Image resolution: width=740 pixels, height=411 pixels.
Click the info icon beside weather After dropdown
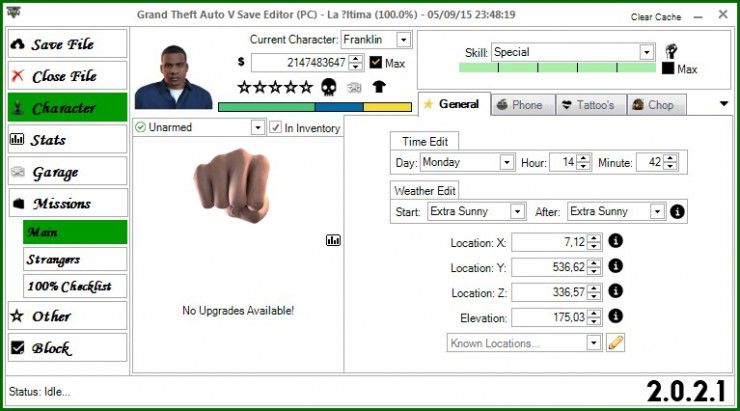[677, 212]
